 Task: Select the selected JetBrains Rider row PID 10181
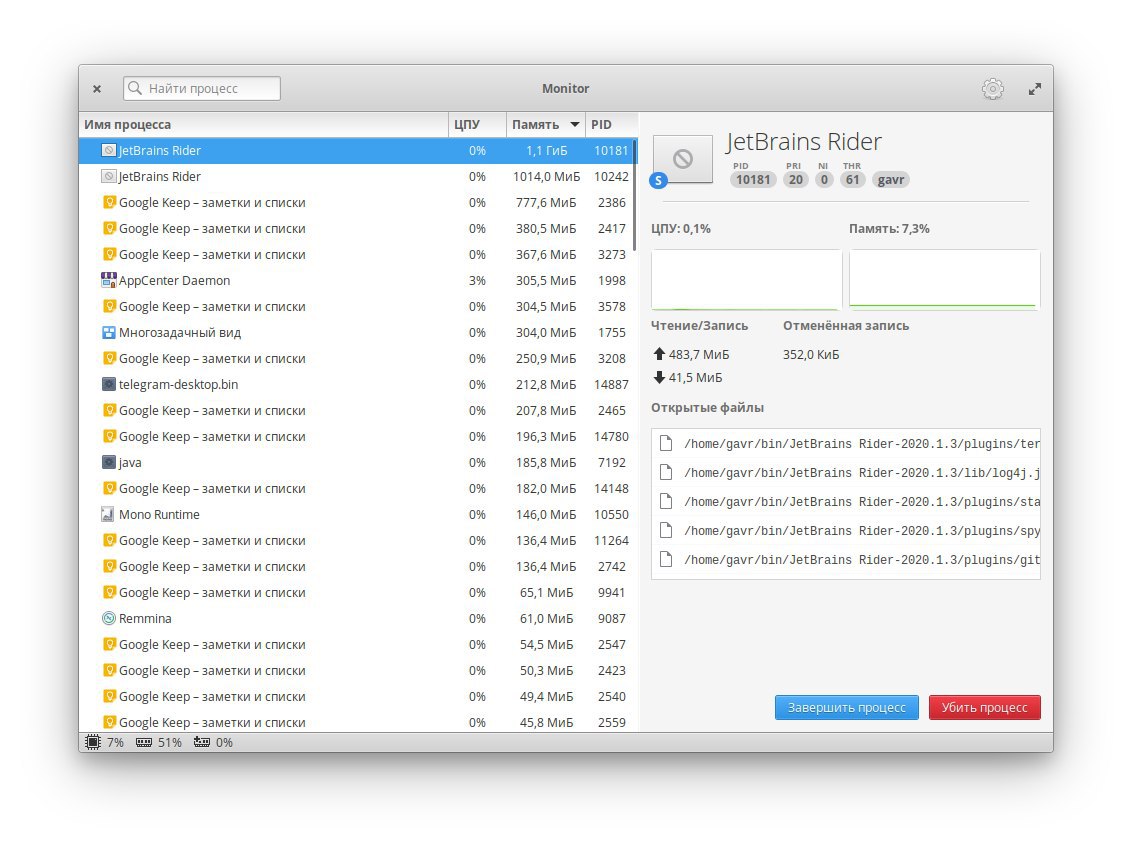356,150
